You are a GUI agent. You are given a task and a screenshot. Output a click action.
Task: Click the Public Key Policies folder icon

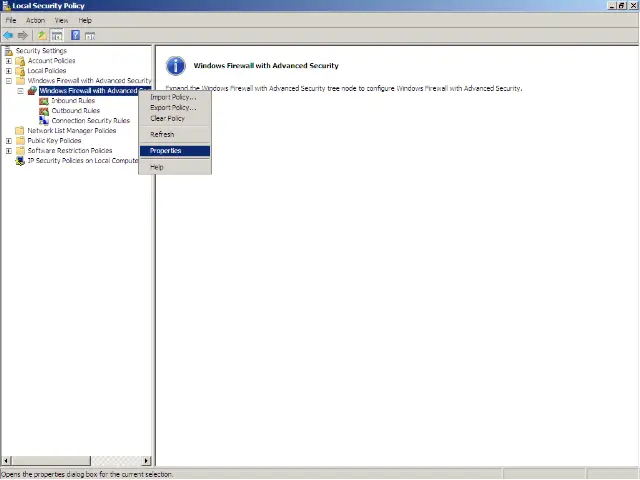(x=20, y=141)
